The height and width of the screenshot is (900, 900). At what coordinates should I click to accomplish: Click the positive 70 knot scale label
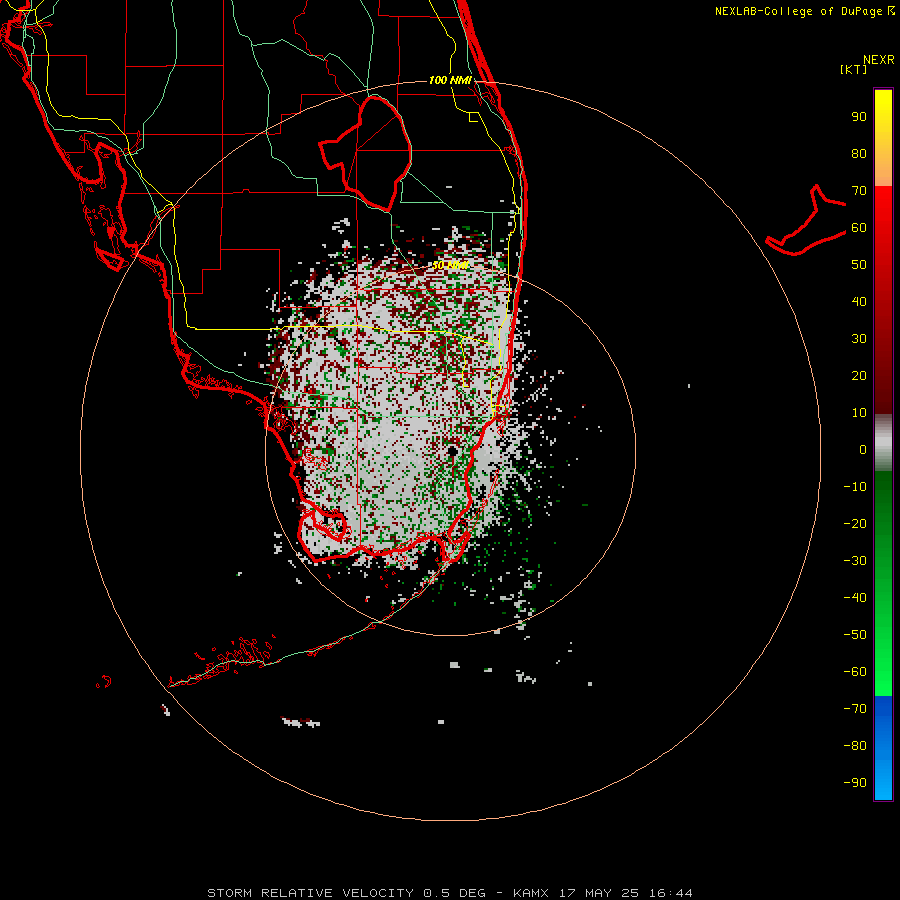coord(859,191)
